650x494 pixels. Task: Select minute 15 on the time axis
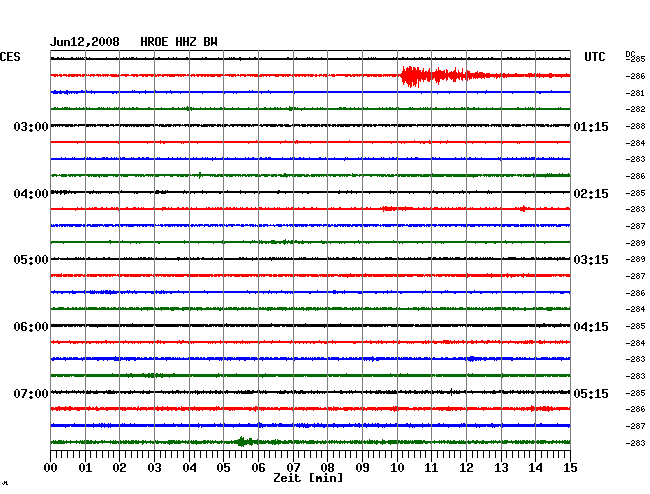(570, 467)
